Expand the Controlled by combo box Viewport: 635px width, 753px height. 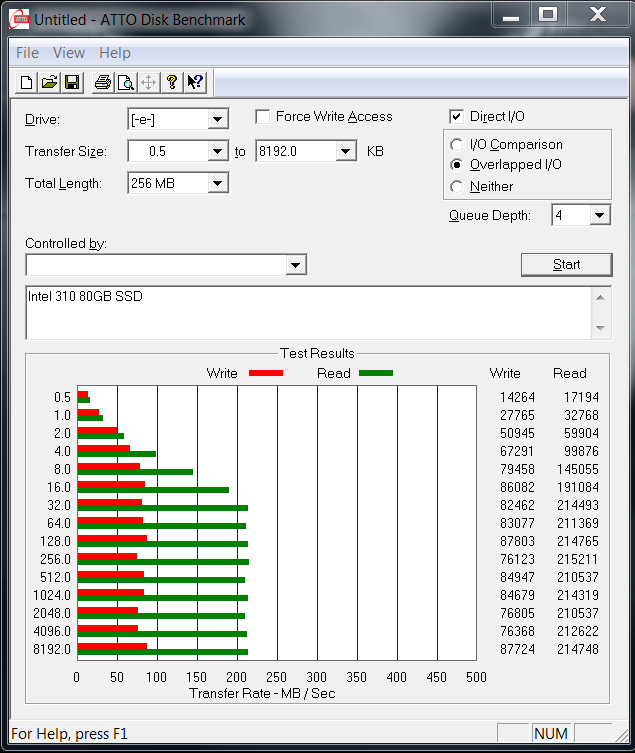[x=296, y=265]
